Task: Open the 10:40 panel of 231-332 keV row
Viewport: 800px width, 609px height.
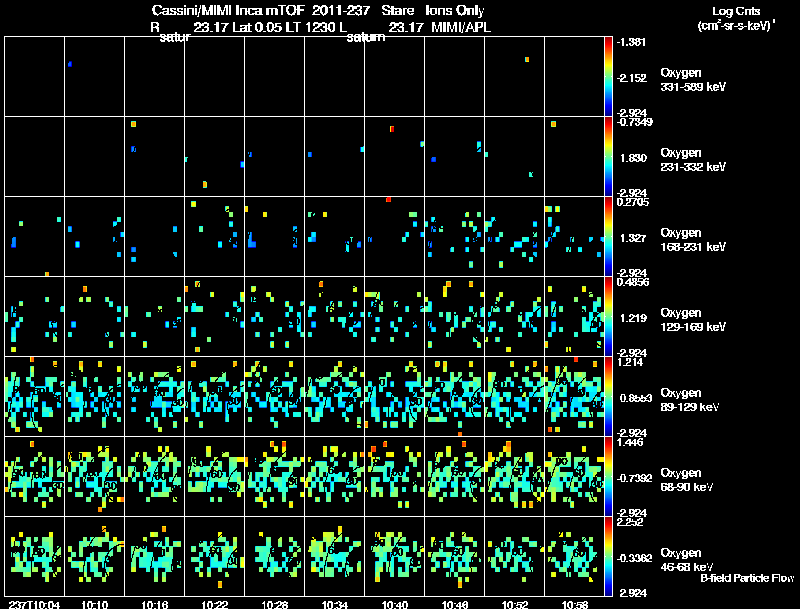Action: click(394, 157)
